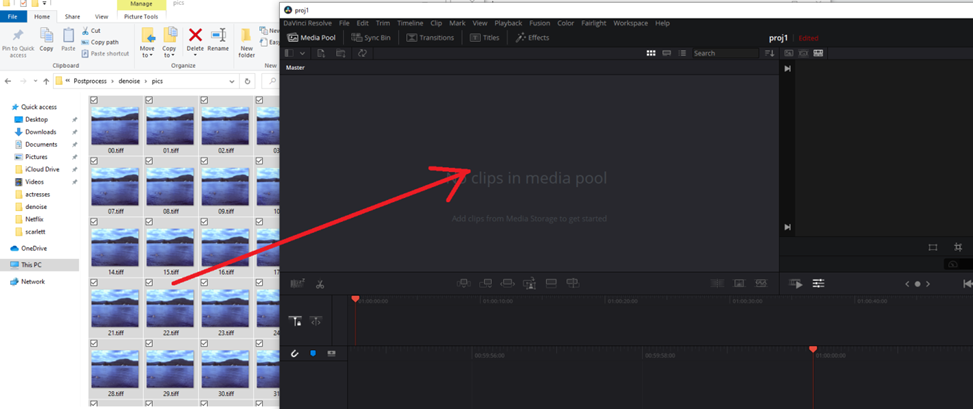Click Pin to Quick access in Explorer
This screenshot has width=973, height=409.
coord(18,43)
